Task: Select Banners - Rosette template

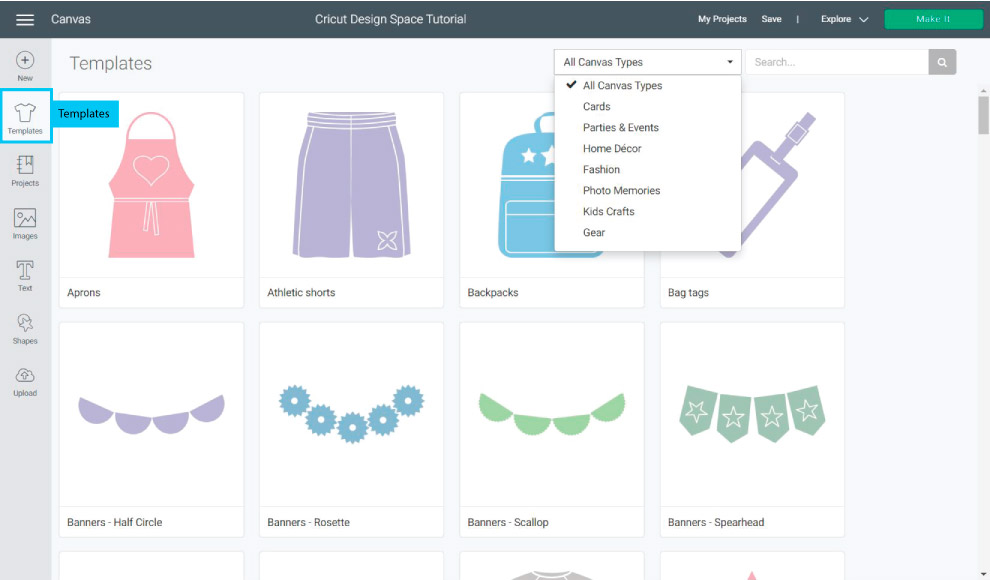Action: point(351,429)
